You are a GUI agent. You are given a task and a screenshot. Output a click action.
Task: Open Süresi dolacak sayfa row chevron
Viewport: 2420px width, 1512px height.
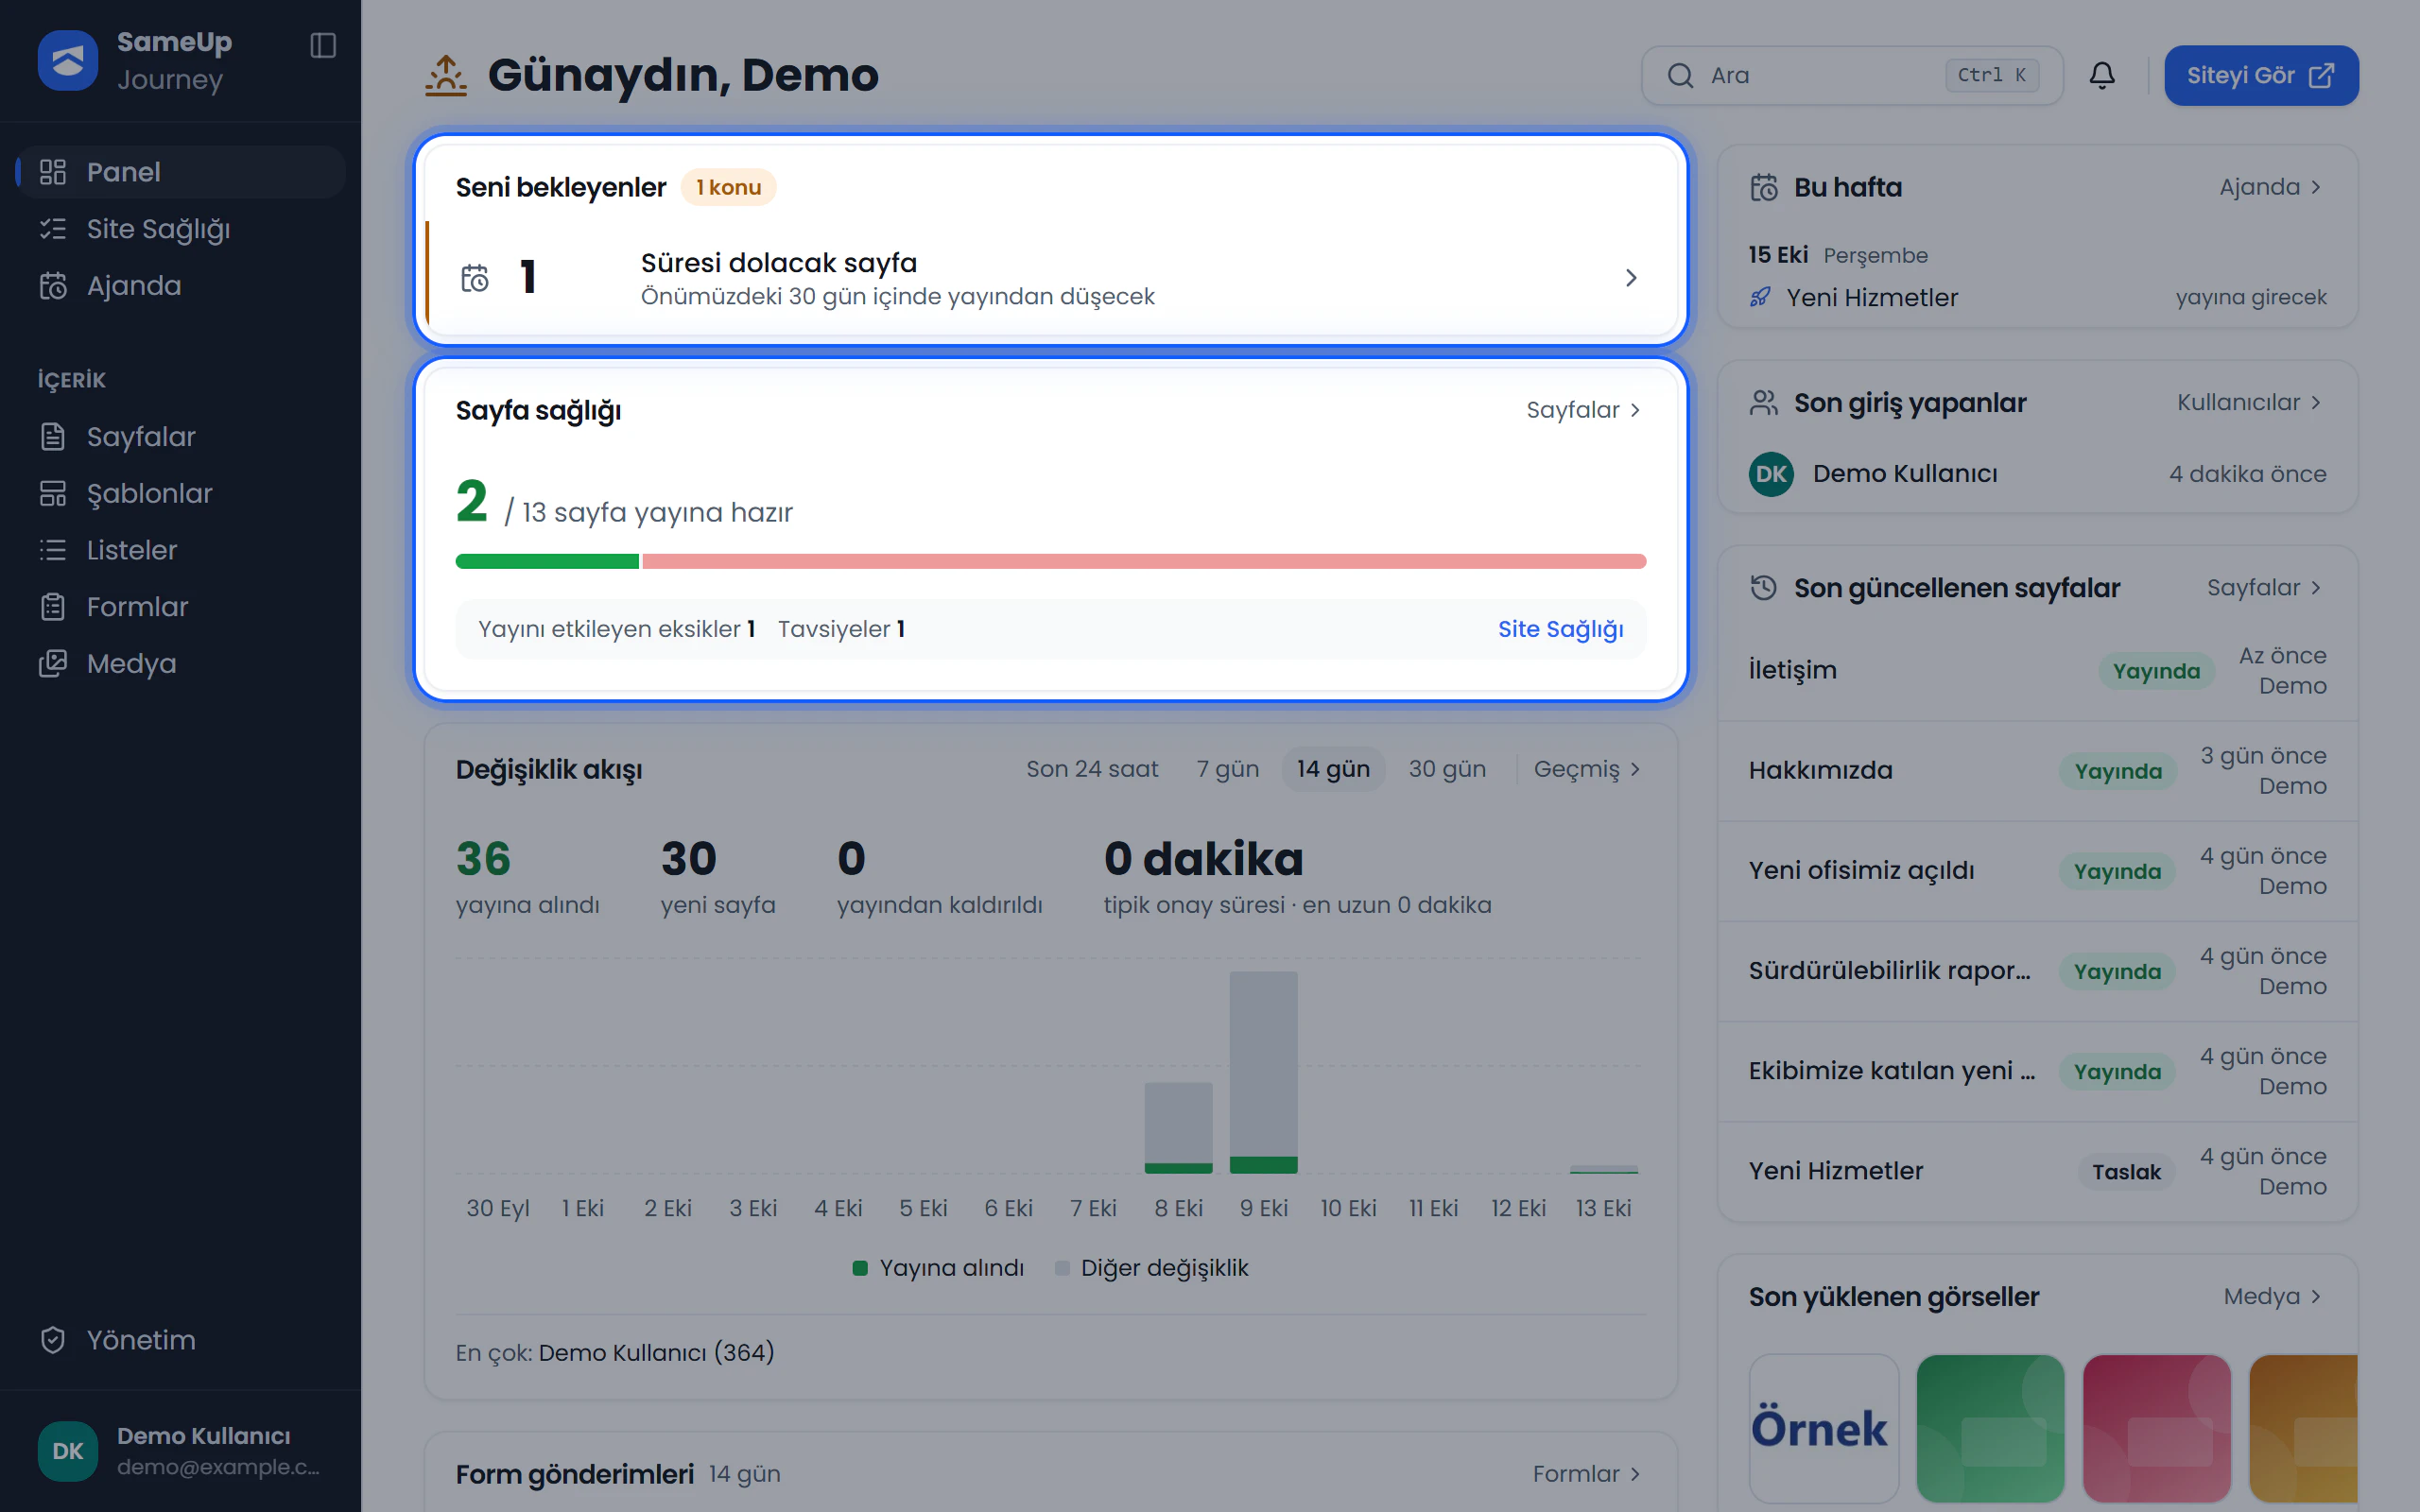click(x=1631, y=278)
